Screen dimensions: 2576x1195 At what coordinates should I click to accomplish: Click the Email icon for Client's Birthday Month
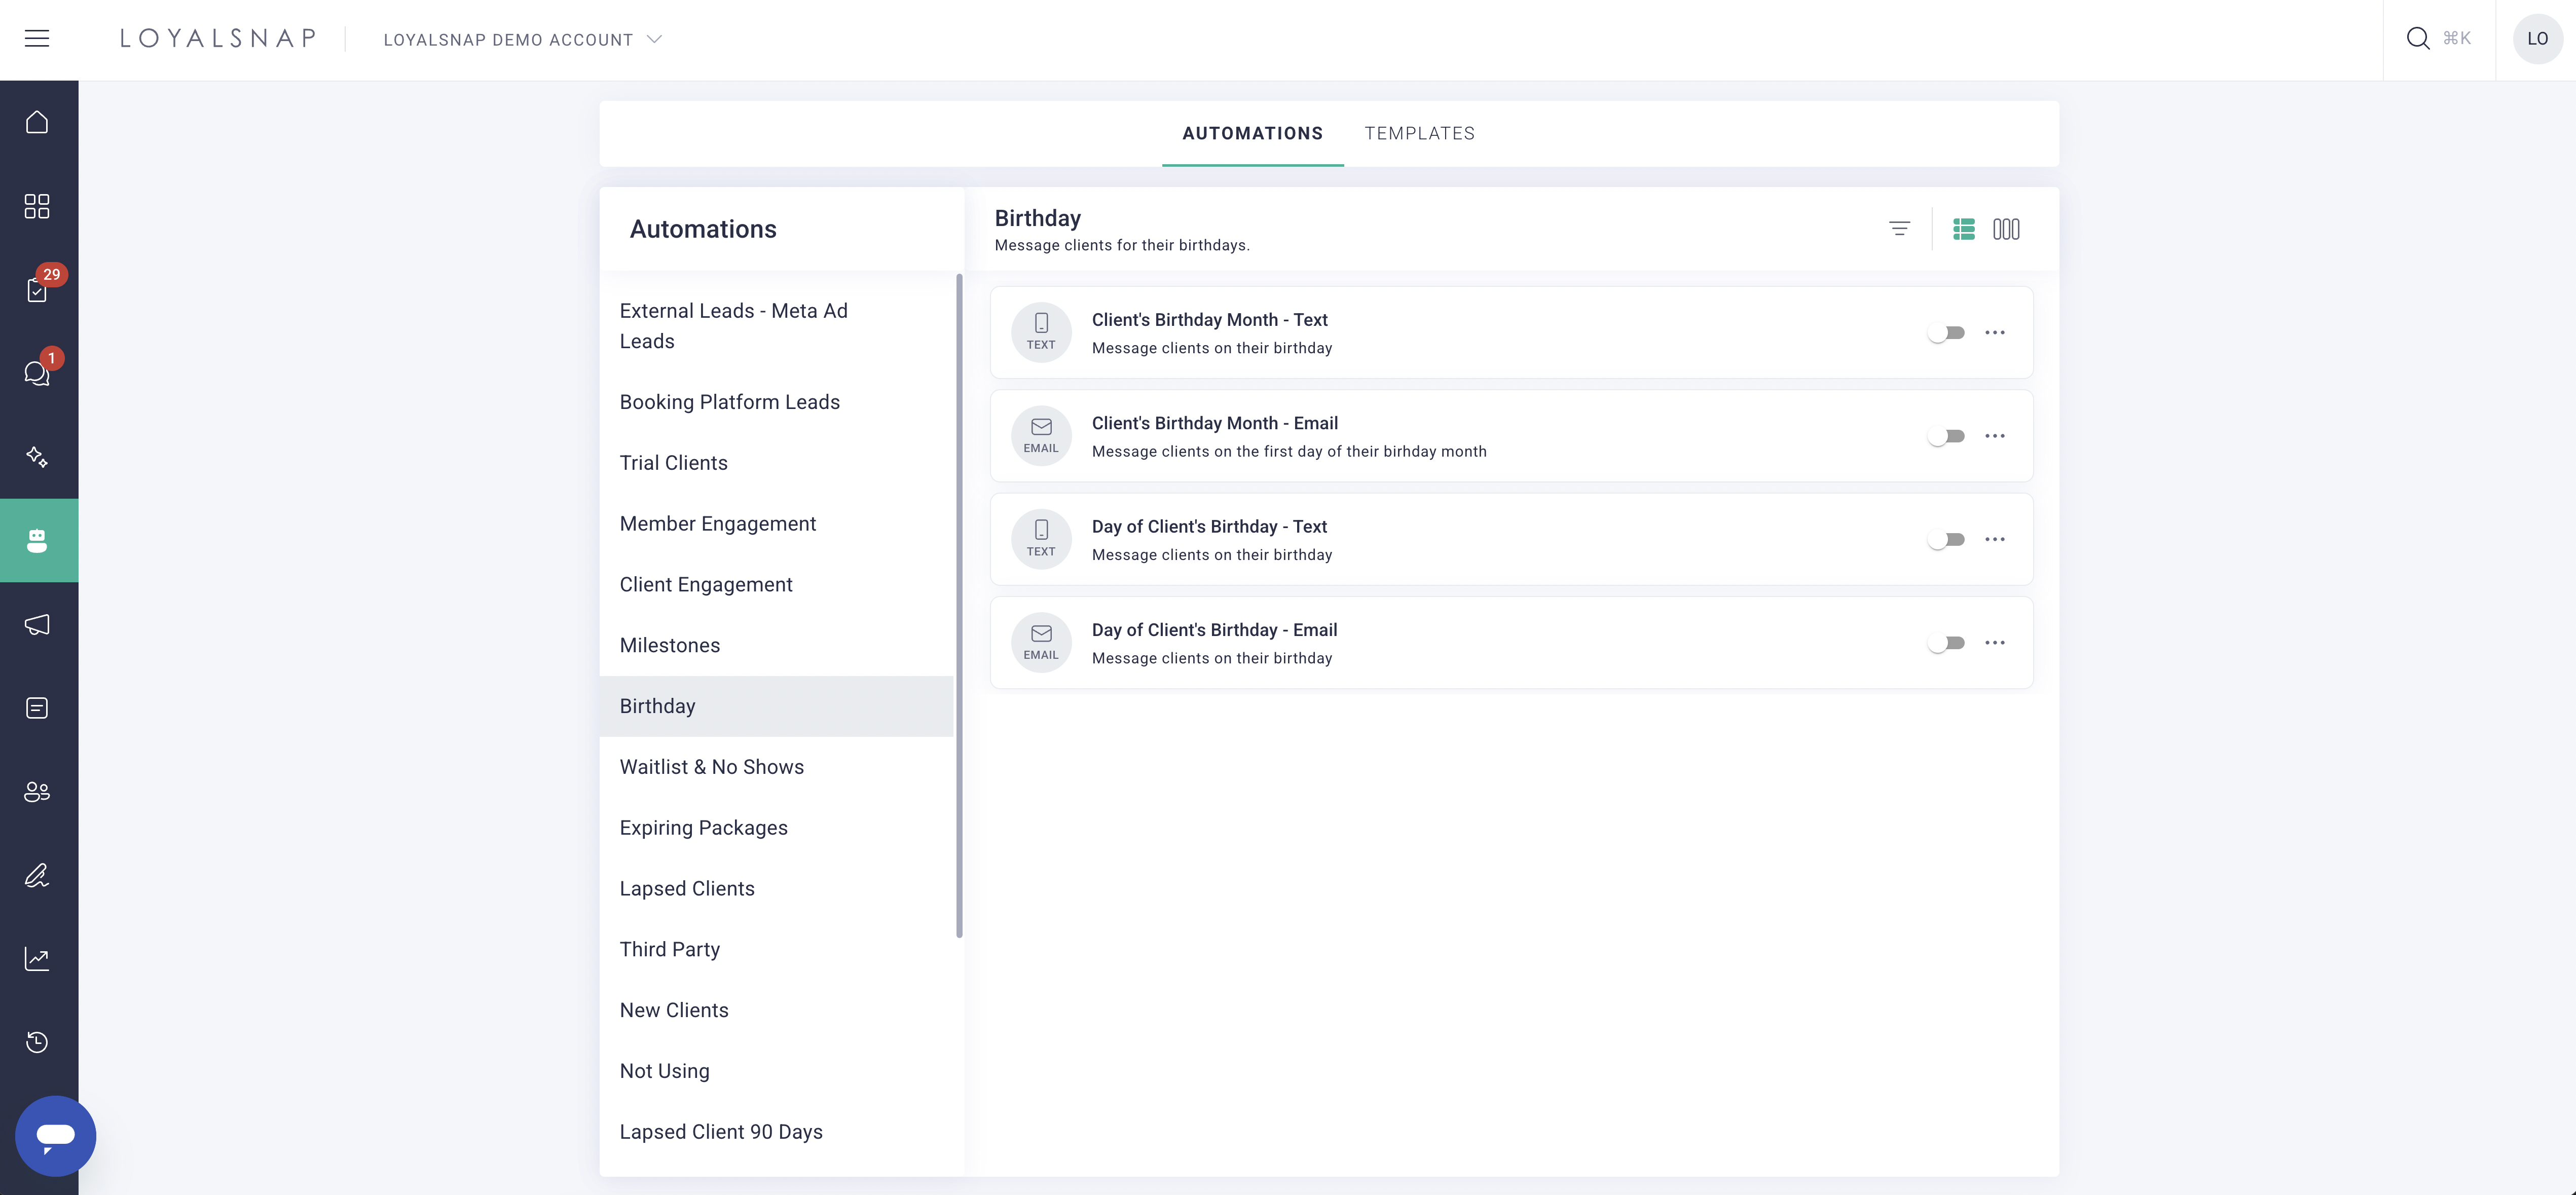point(1041,436)
